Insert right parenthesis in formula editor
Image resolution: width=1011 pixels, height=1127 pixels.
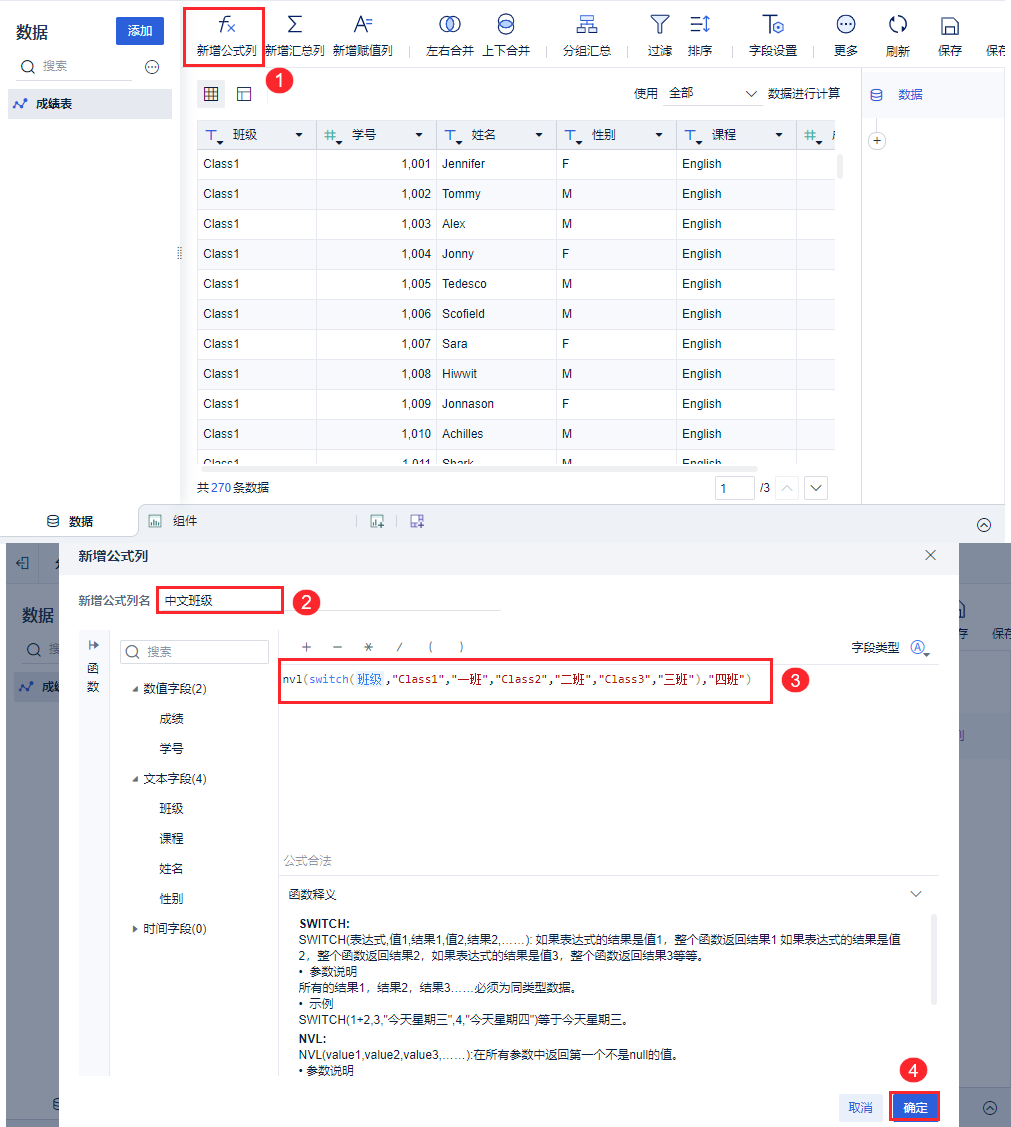tap(461, 647)
